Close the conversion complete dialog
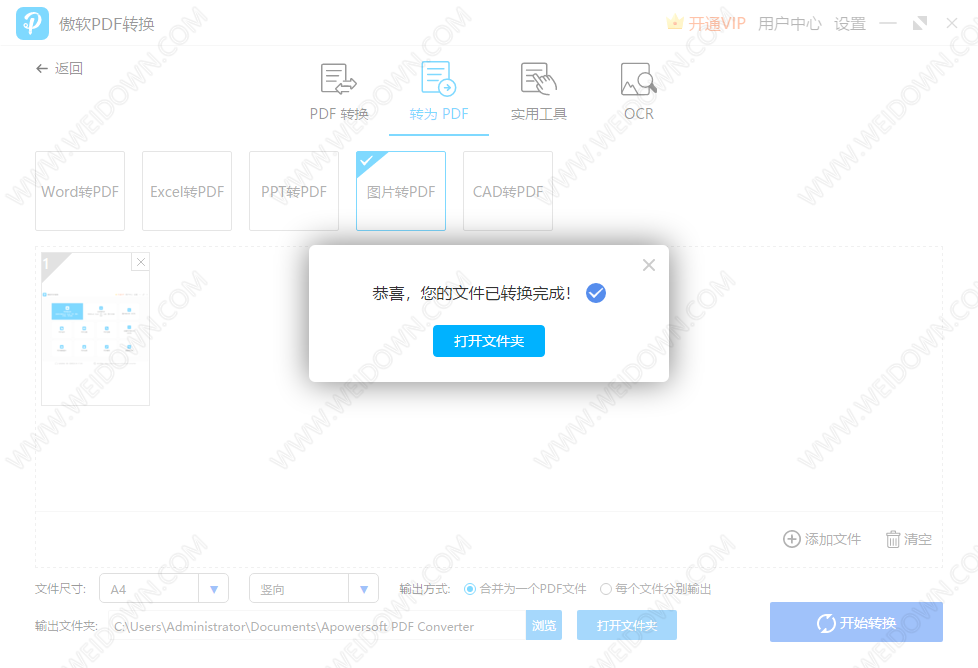 (649, 265)
